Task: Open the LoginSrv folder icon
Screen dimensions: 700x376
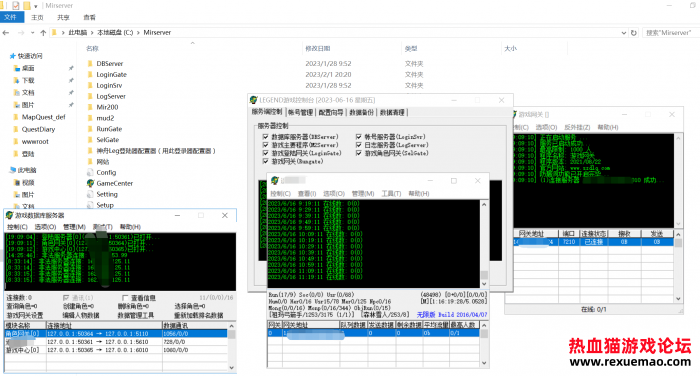Action: click(x=90, y=85)
